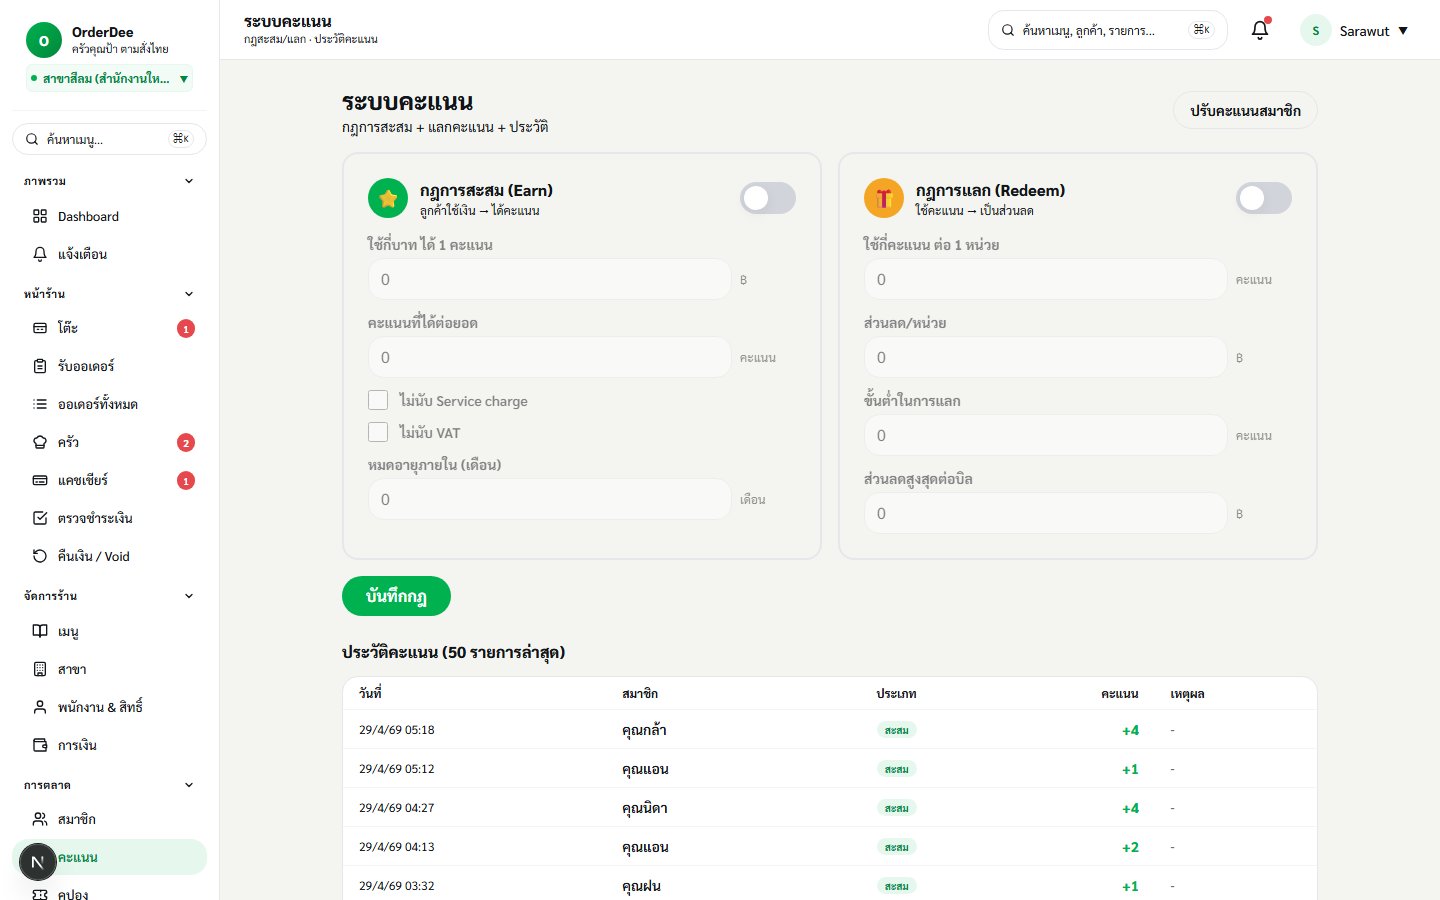Click the ตรวจชำระเงิน check icon

click(x=40, y=518)
